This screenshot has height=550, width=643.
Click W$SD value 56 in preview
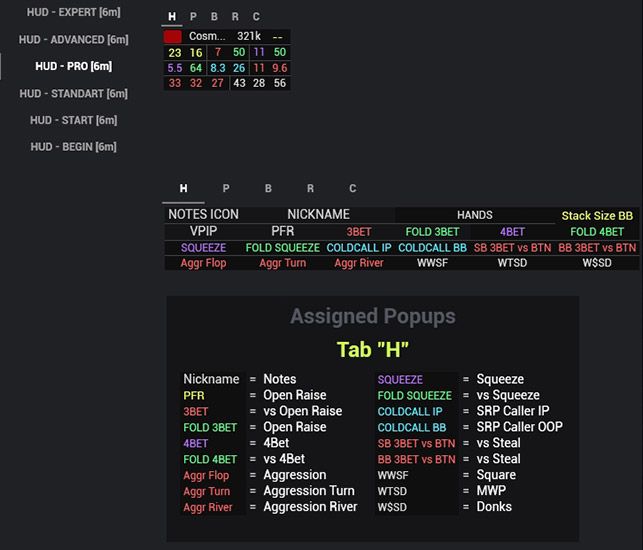point(280,83)
